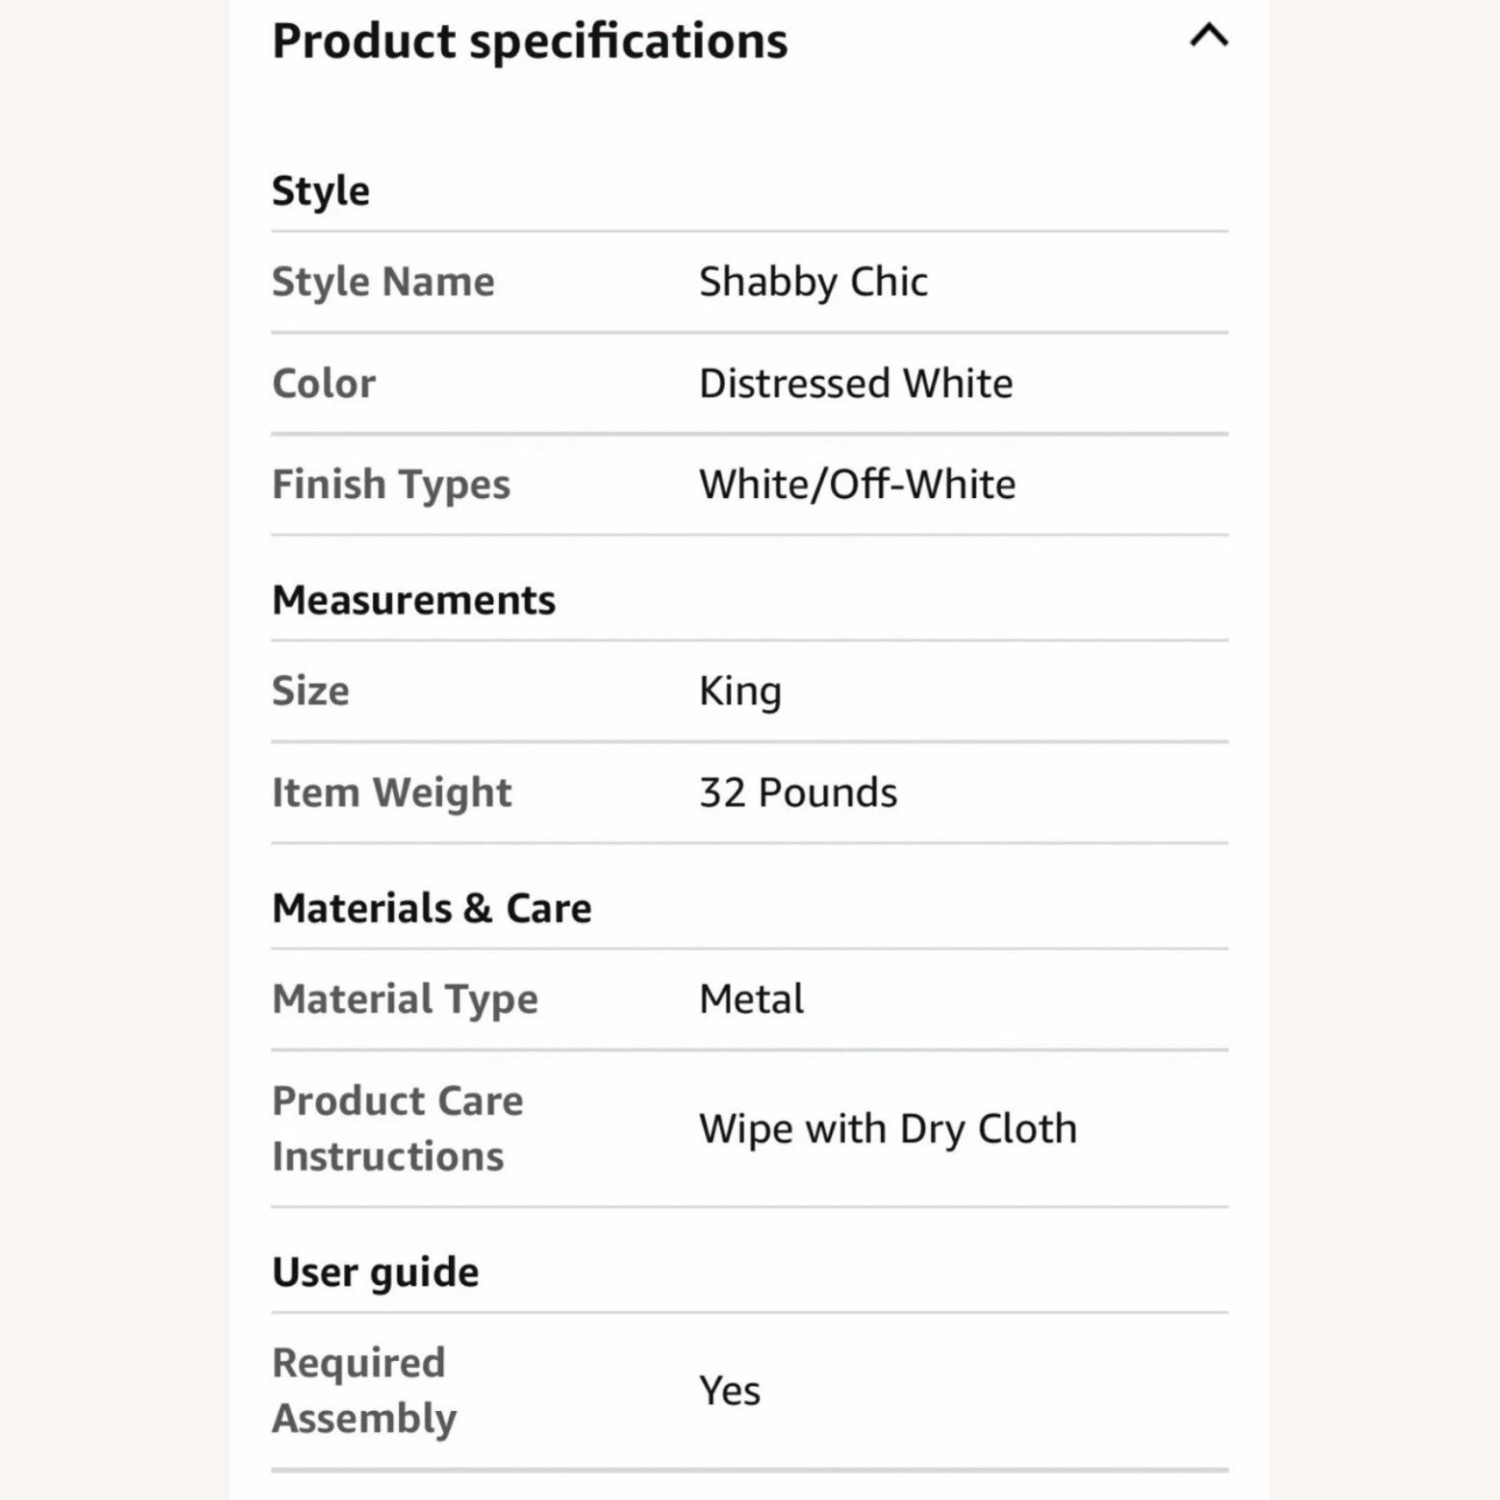Select the Finish Types label
1500x1500 pixels.
coord(391,485)
